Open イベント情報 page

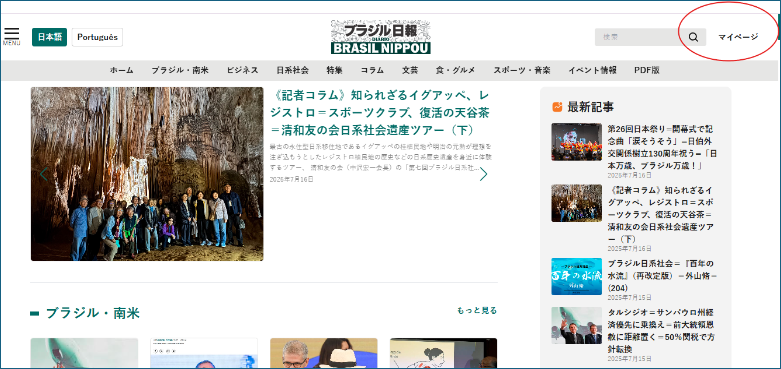coord(592,70)
